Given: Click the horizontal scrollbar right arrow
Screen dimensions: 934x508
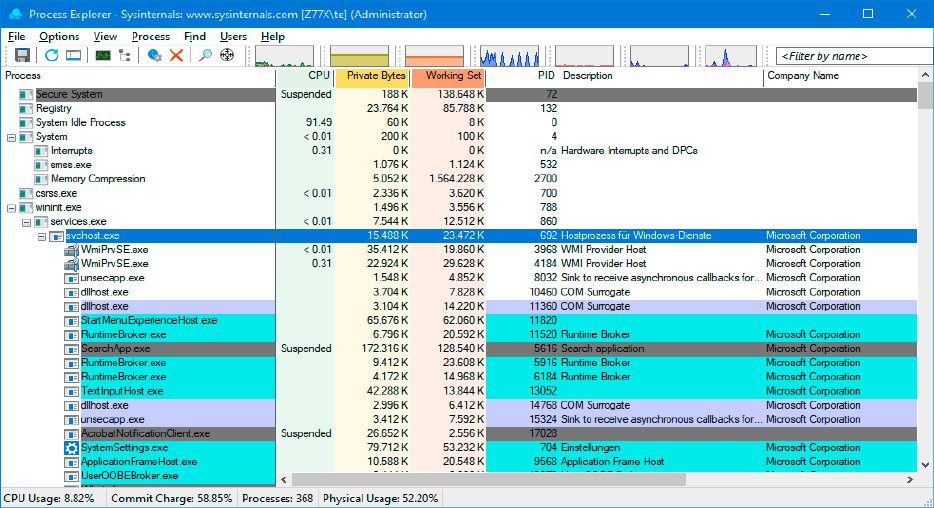Looking at the screenshot, I should tap(910, 479).
